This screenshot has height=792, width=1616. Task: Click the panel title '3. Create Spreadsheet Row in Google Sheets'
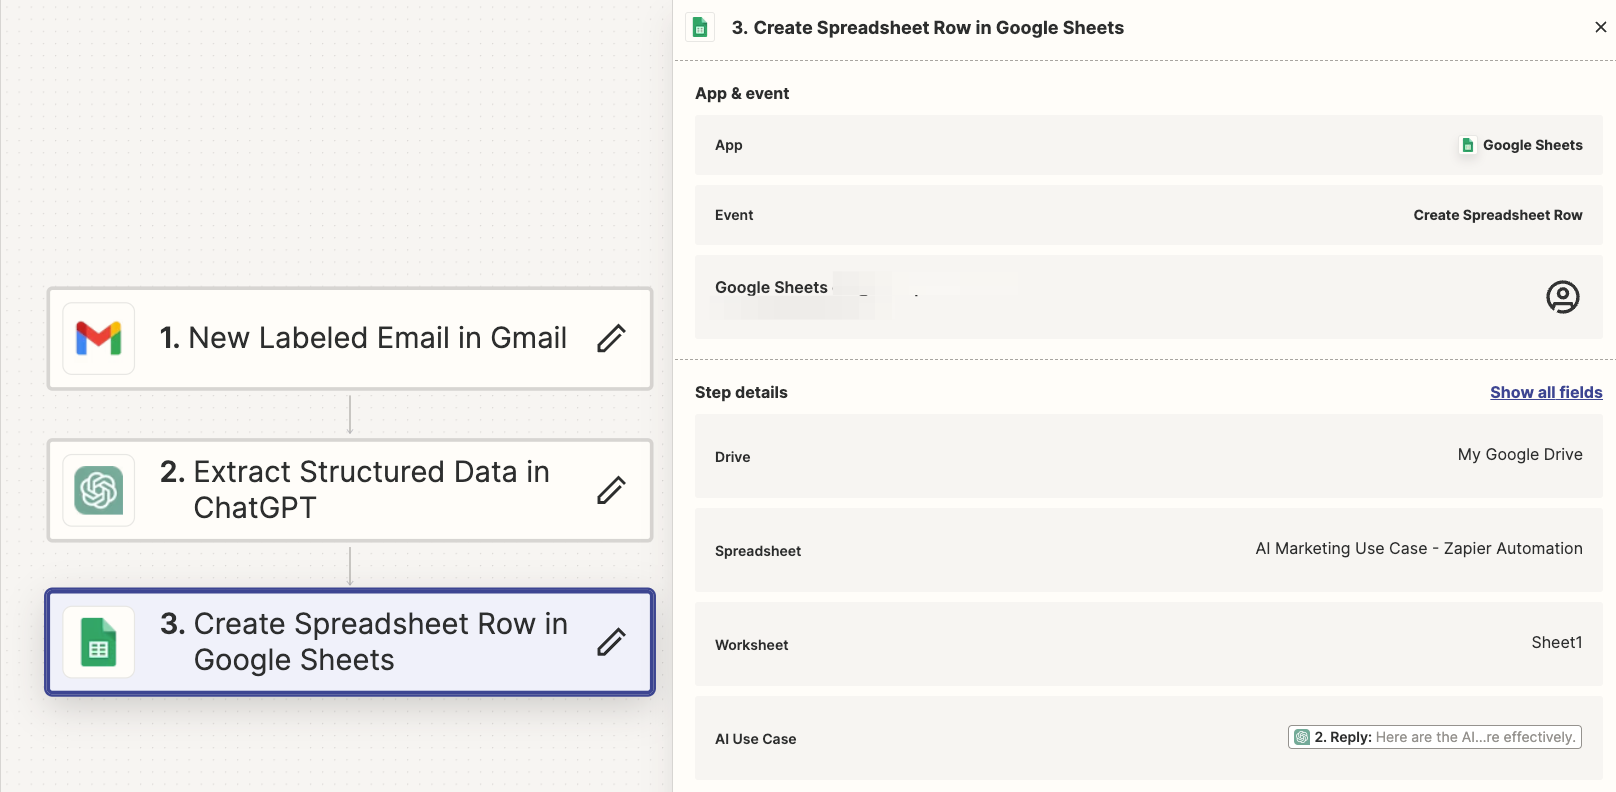[x=927, y=28]
